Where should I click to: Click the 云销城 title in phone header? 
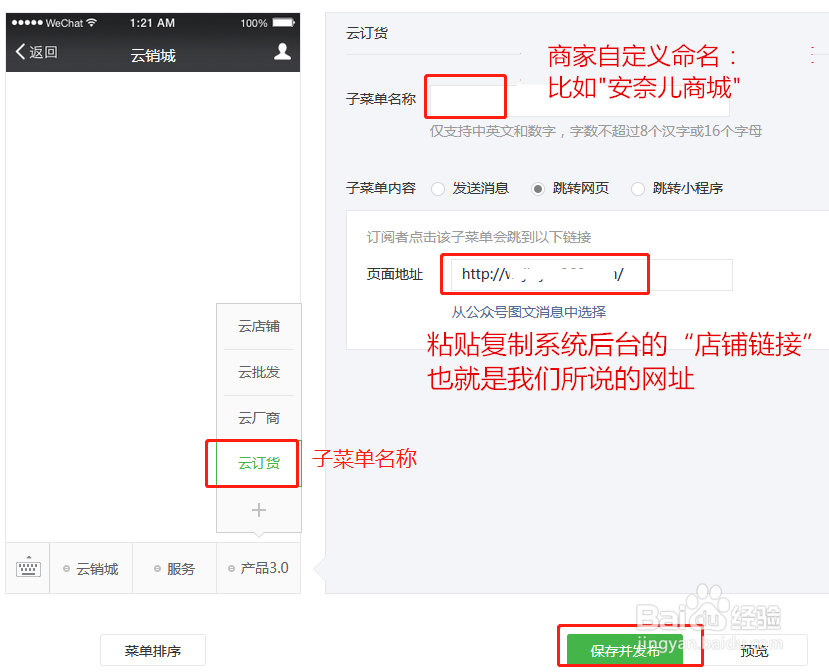153,55
